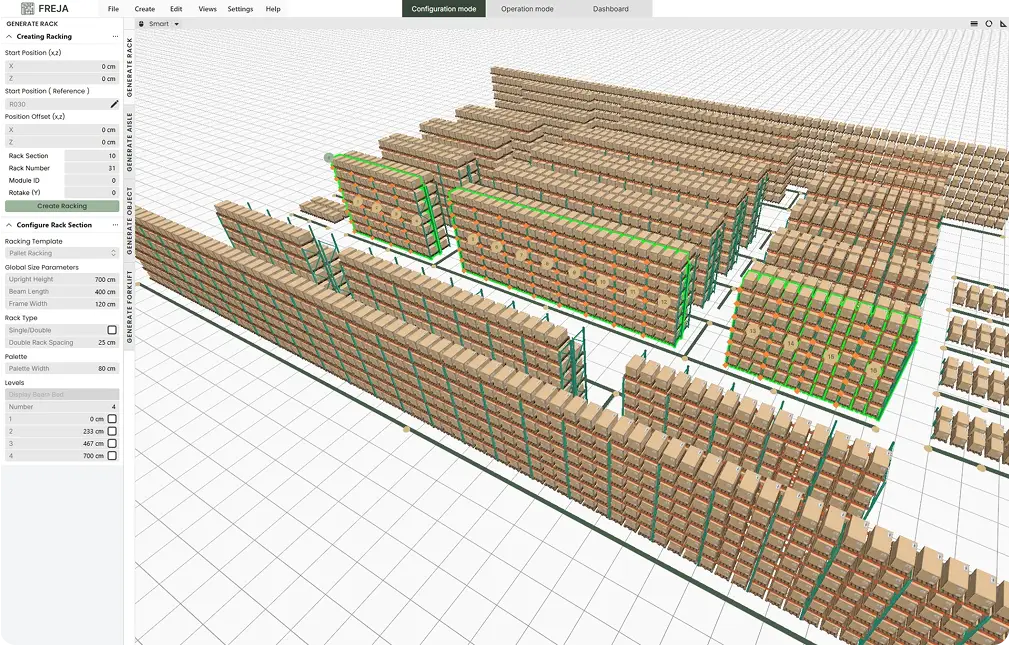Click the triangle ruler measure icon
Image resolution: width=1009 pixels, height=645 pixels.
click(1002, 24)
